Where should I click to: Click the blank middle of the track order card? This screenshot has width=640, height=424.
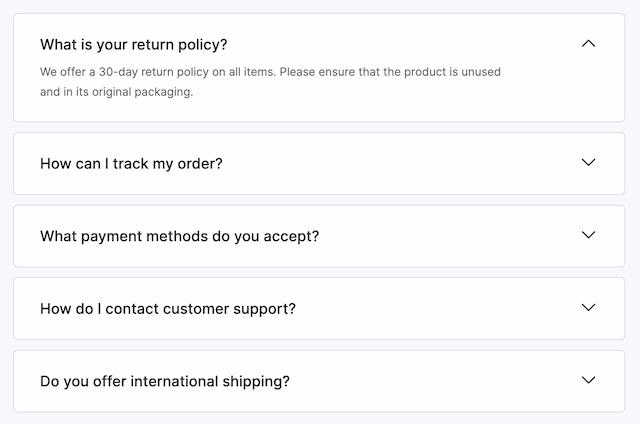coord(400,163)
